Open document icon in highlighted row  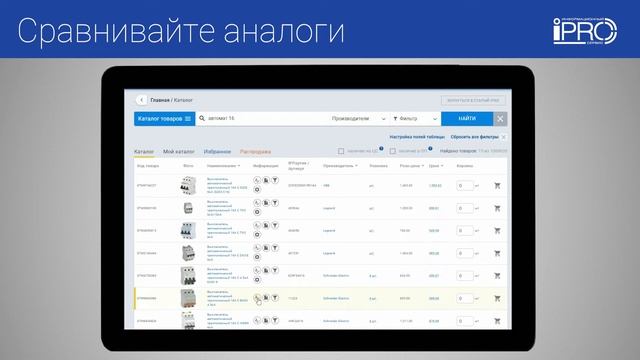point(266,298)
